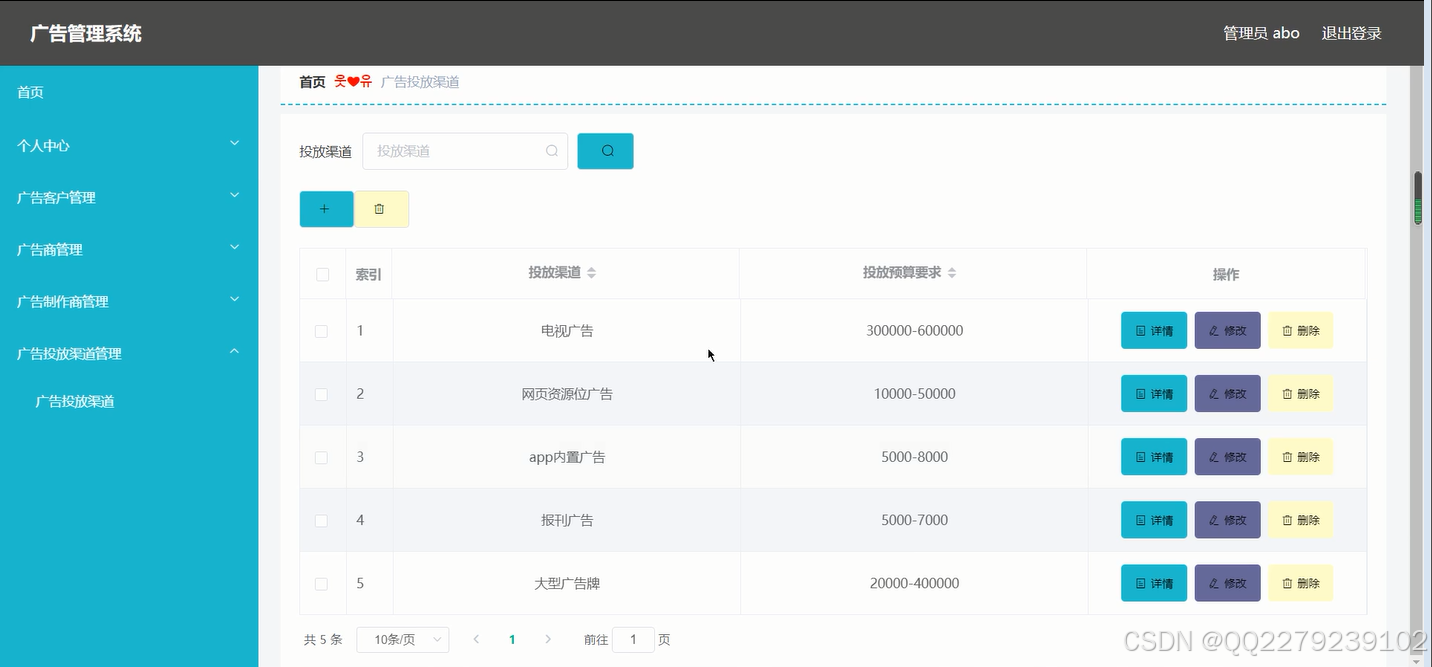Click the batch delete trash icon
This screenshot has height=667, width=1432.
[381, 208]
